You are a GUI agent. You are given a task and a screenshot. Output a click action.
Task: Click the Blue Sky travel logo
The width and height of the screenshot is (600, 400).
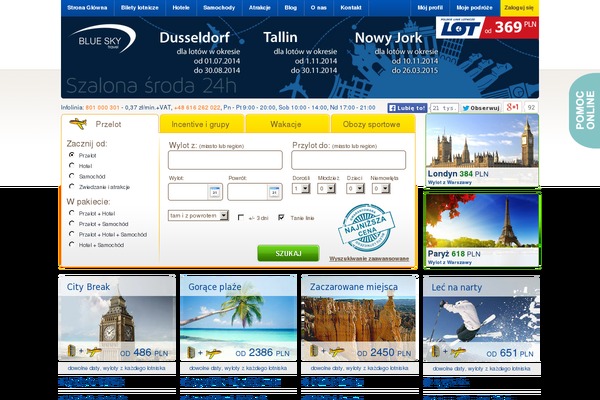click(102, 39)
